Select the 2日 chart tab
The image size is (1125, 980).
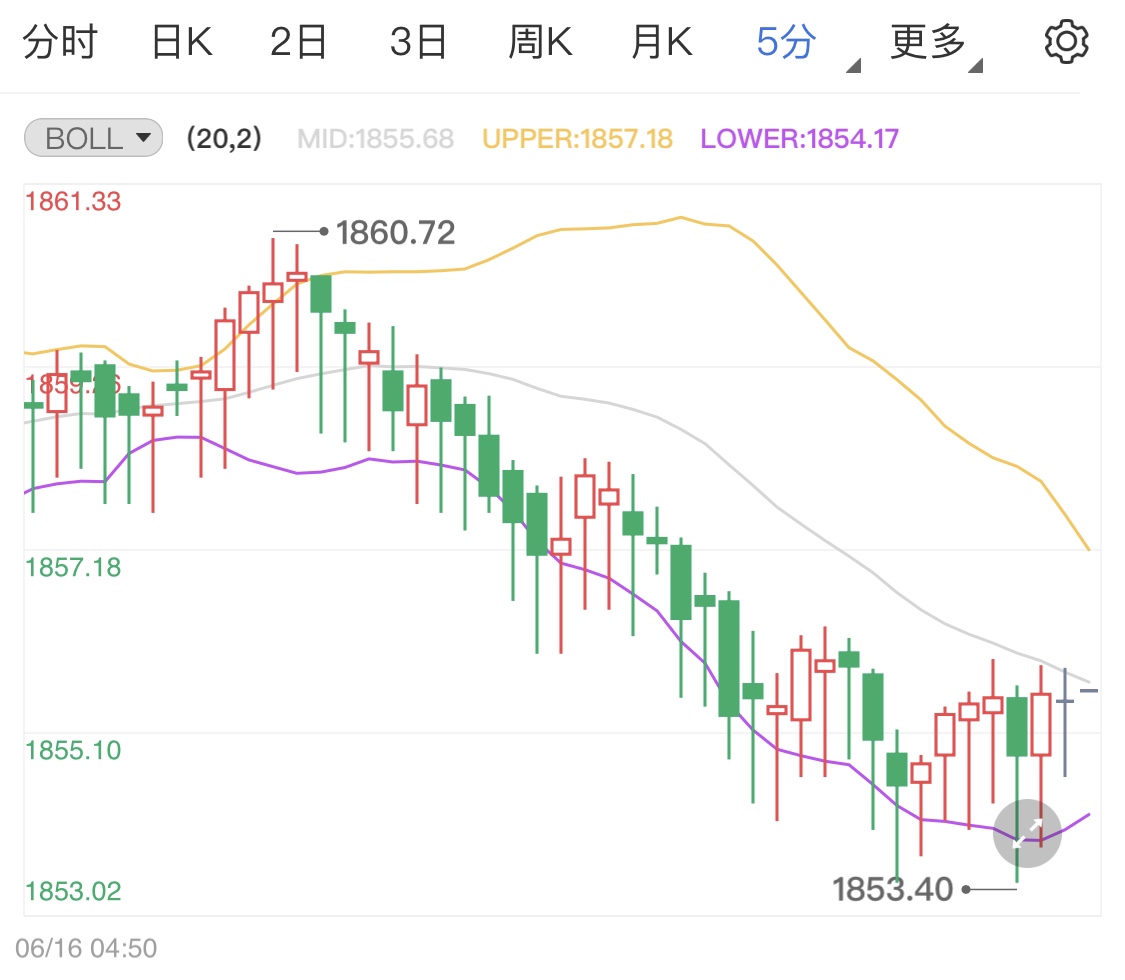298,42
